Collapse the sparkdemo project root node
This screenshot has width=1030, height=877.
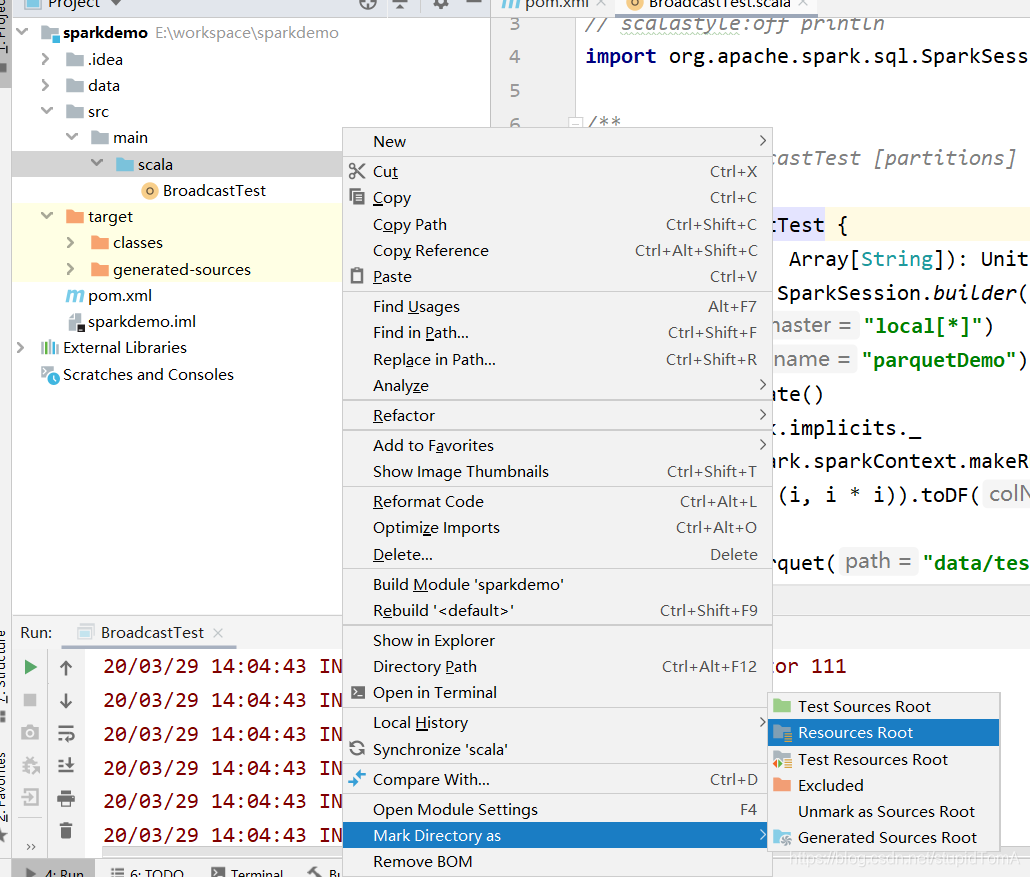(23, 33)
